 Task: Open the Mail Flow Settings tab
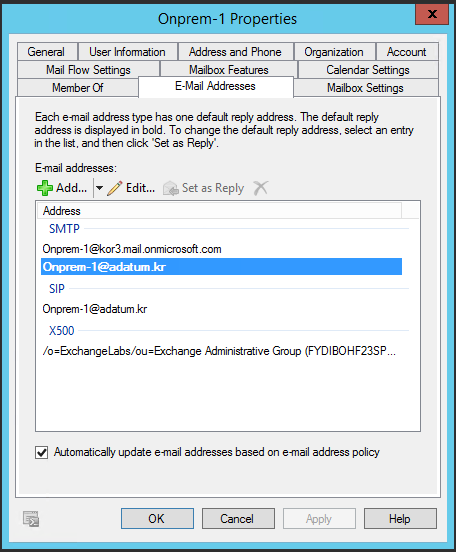coord(88,70)
